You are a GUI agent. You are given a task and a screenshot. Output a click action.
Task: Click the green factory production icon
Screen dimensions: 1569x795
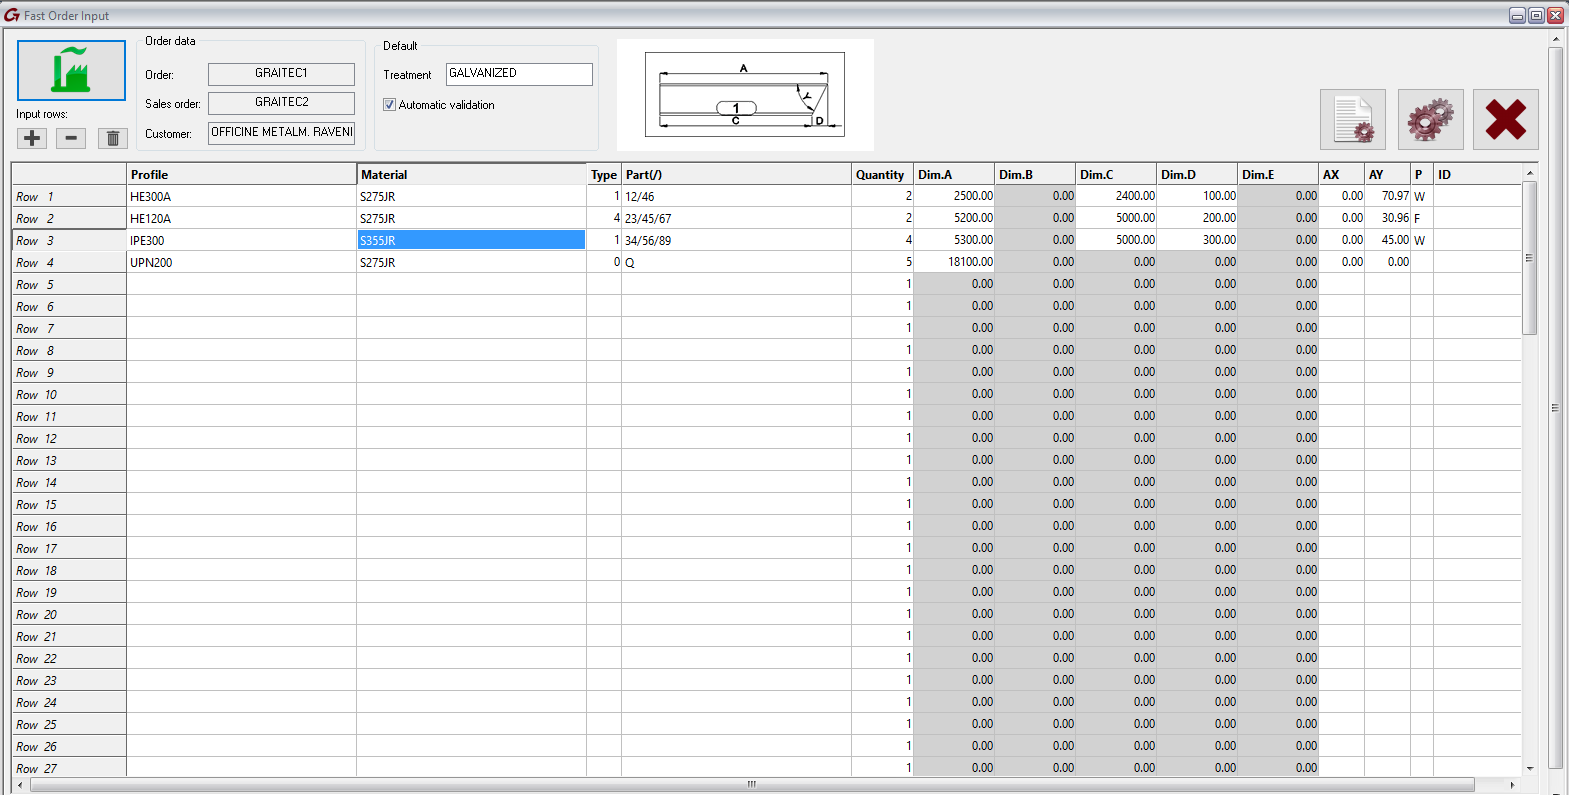tap(71, 70)
